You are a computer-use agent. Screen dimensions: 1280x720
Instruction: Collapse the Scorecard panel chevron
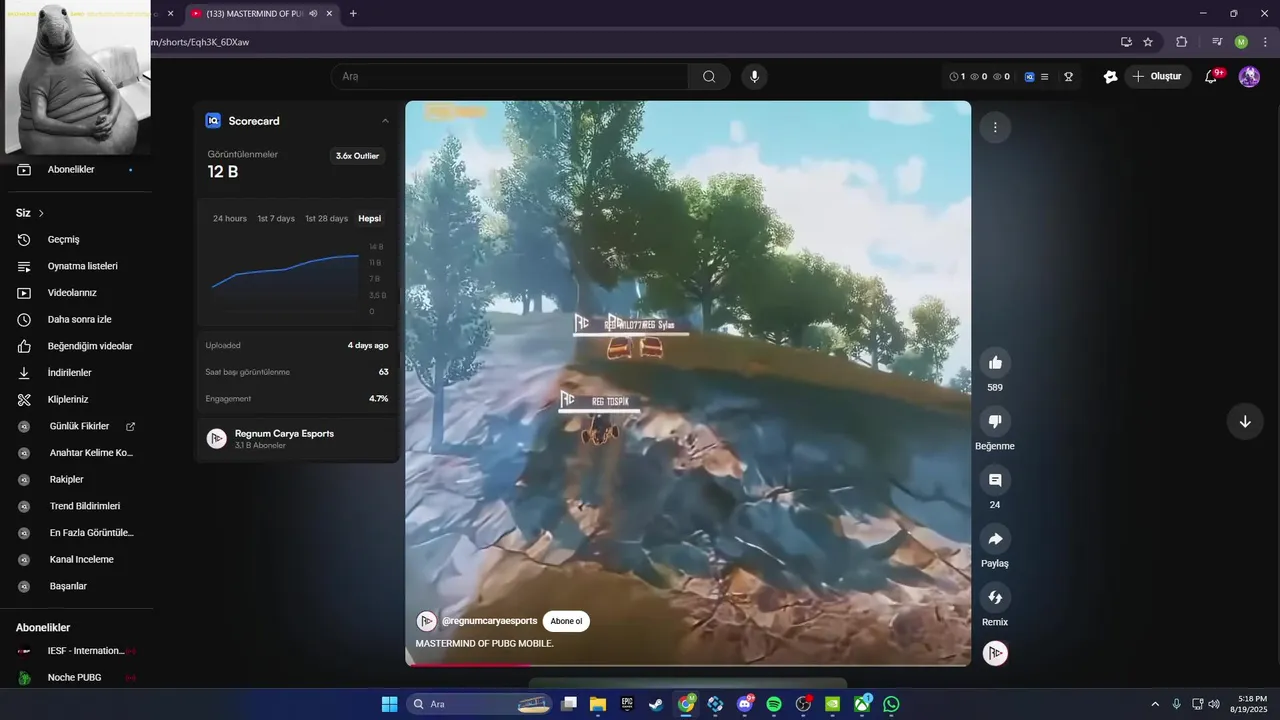[385, 121]
